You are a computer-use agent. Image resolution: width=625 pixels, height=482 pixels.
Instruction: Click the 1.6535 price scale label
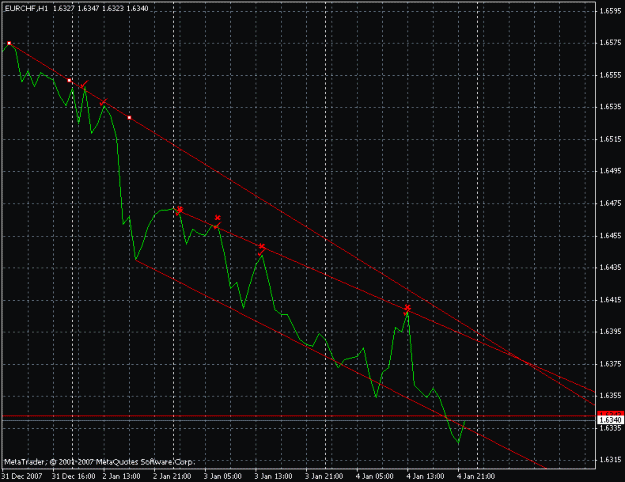click(x=610, y=107)
